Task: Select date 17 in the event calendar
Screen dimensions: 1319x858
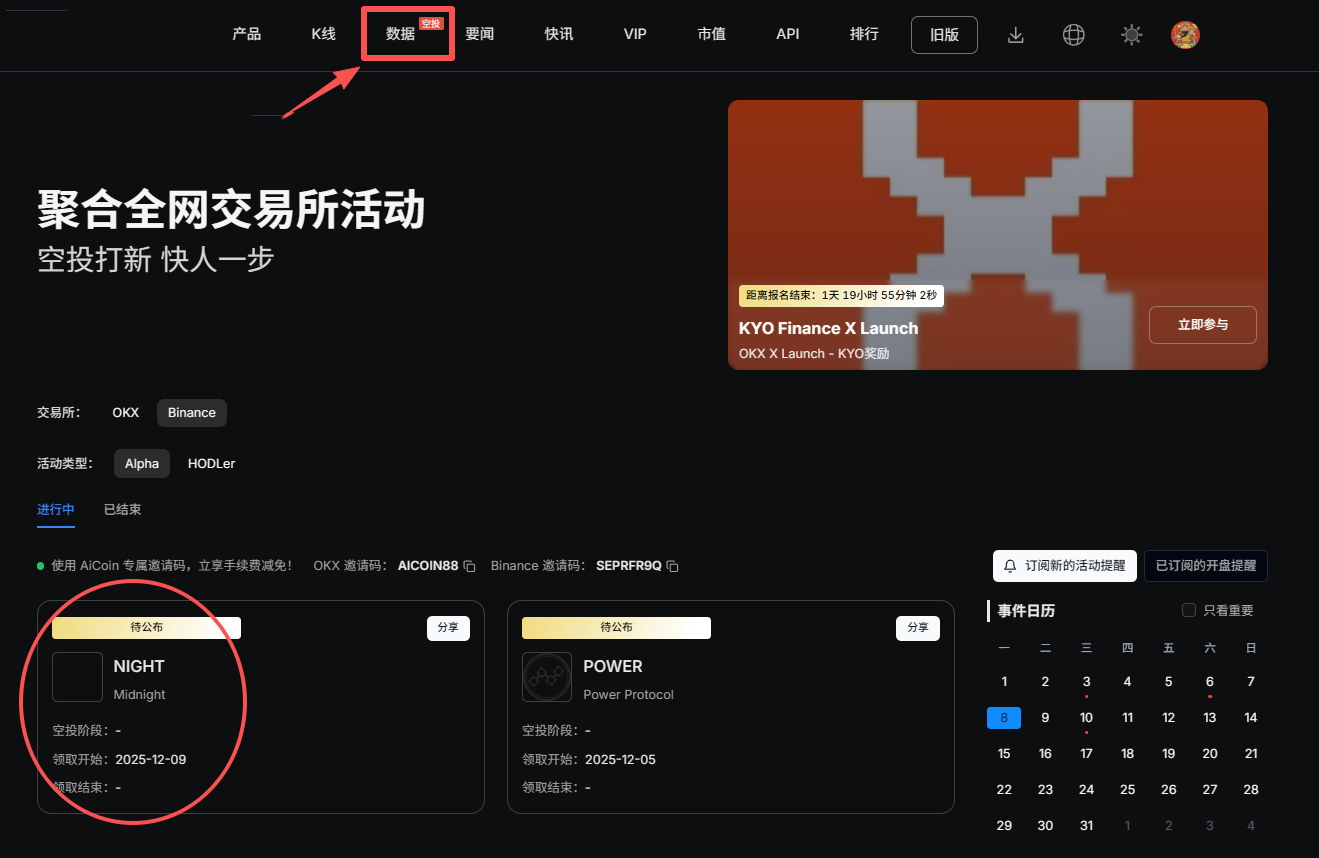Action: pos(1086,754)
